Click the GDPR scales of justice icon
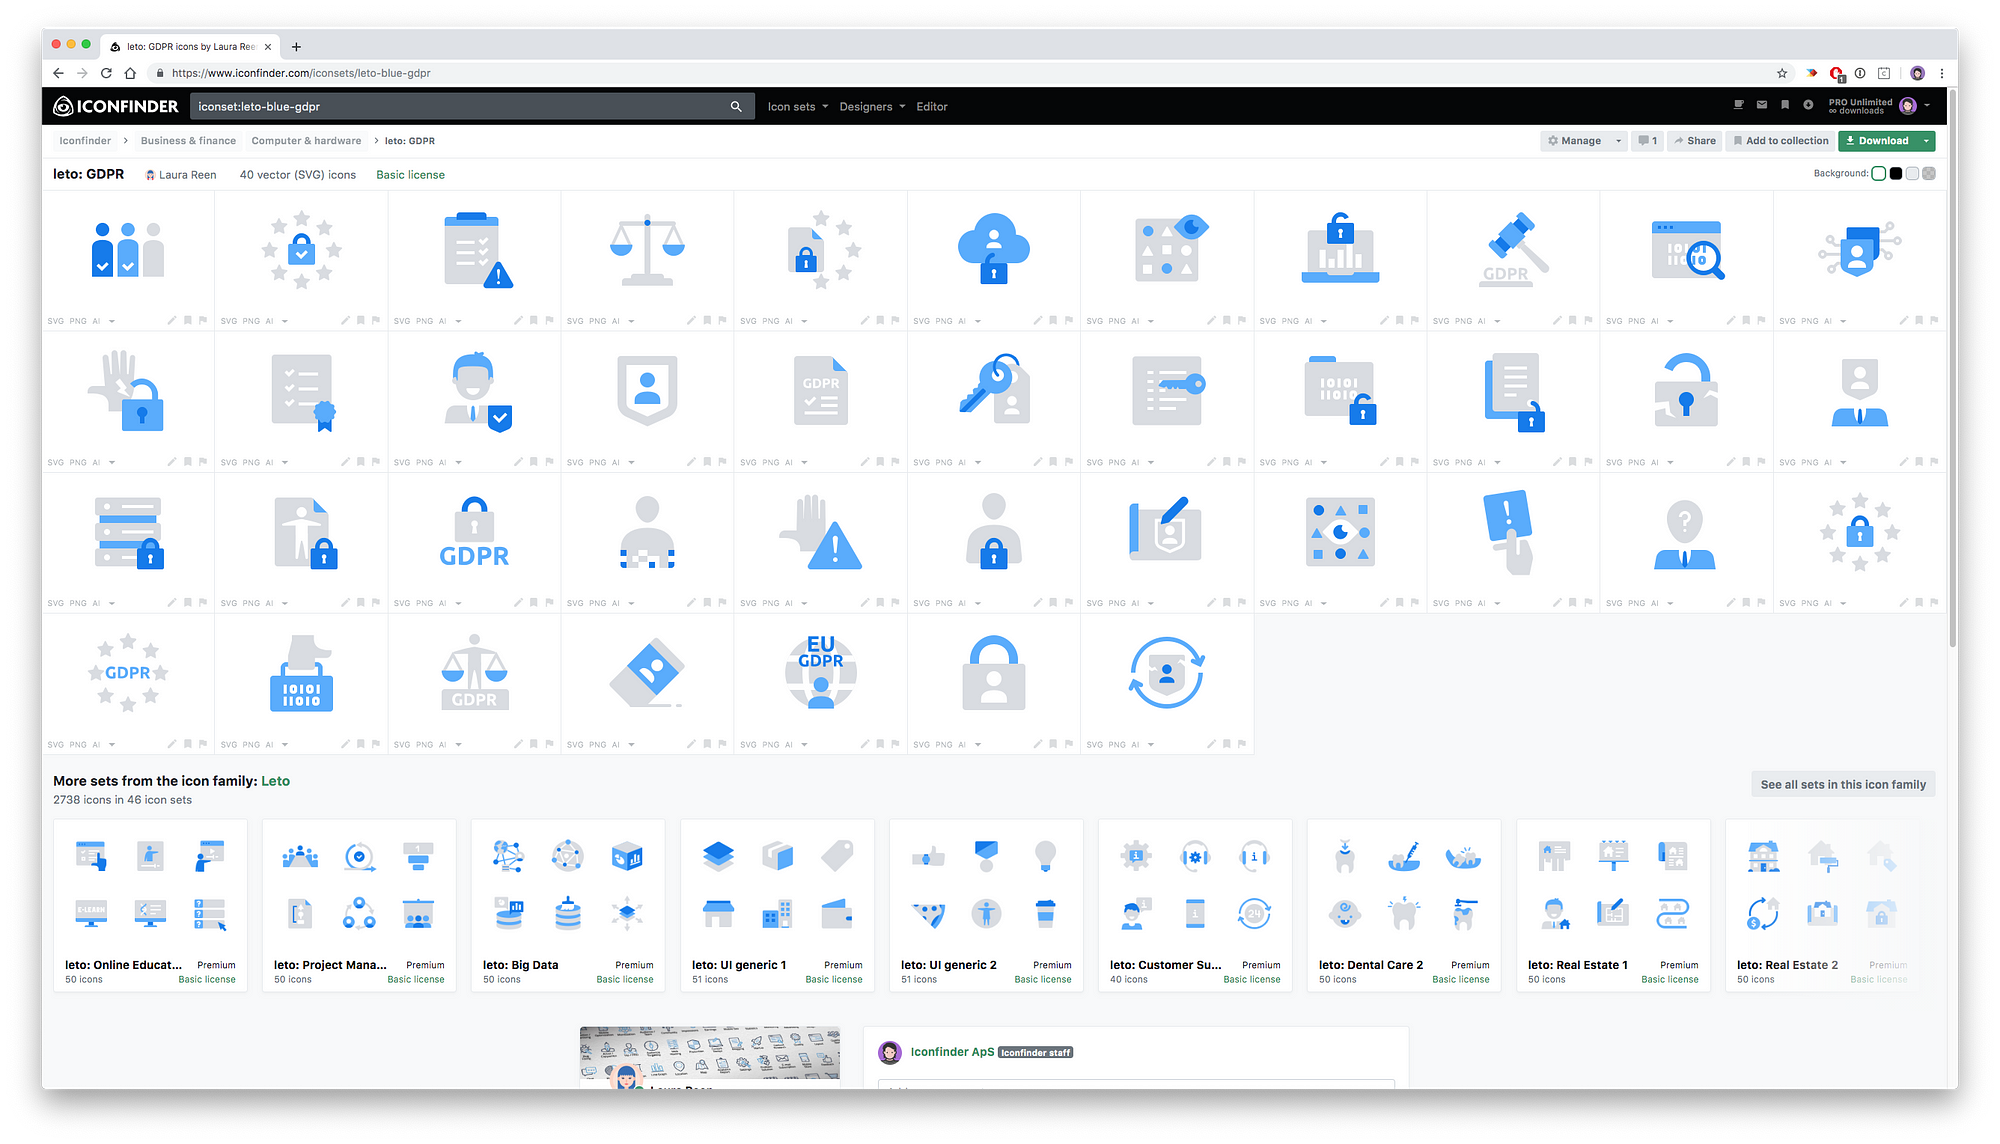The width and height of the screenshot is (2000, 1144). (475, 673)
